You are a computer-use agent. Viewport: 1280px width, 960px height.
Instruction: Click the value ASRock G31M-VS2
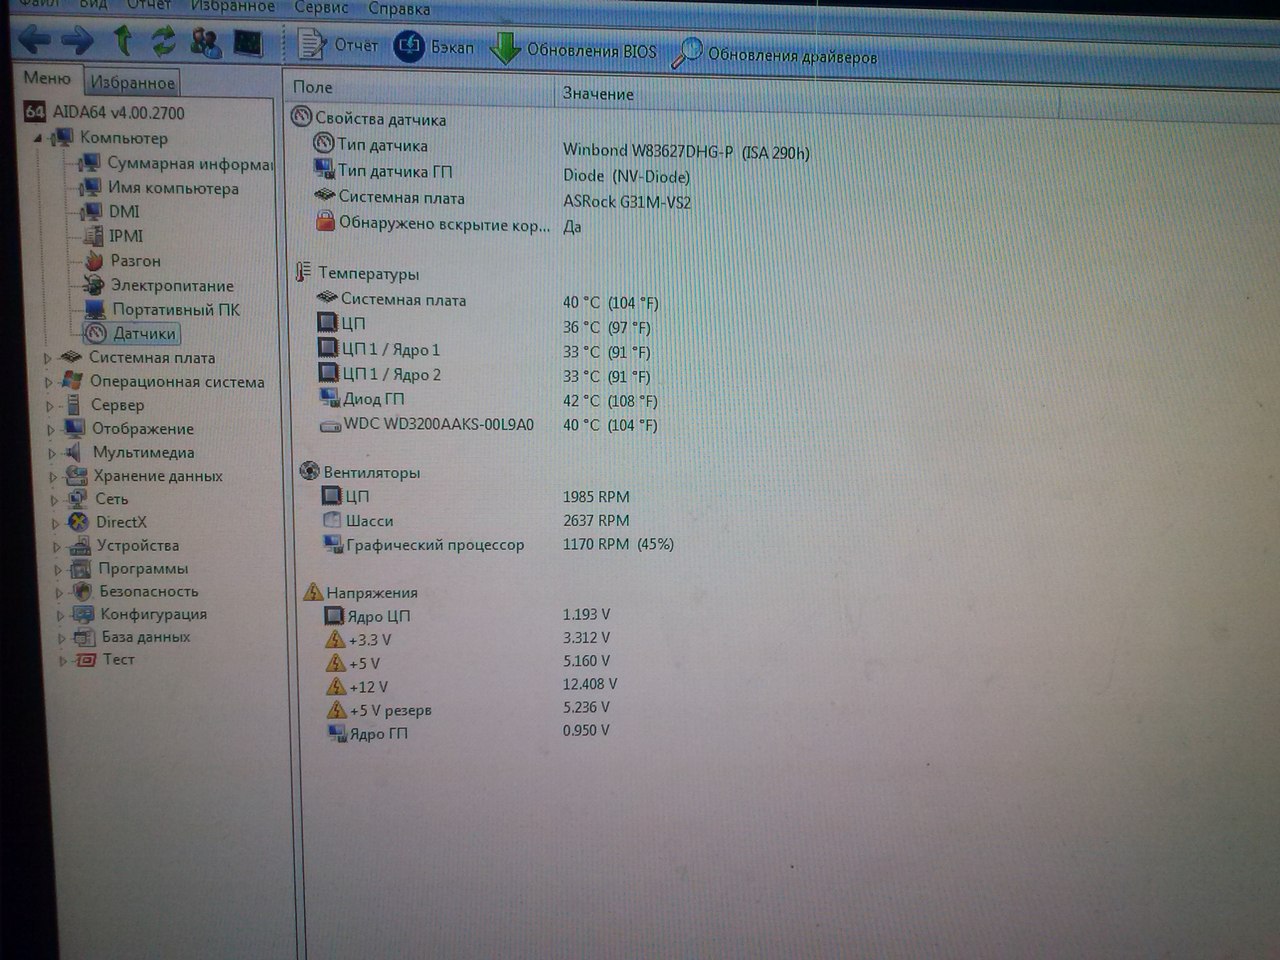pos(627,201)
